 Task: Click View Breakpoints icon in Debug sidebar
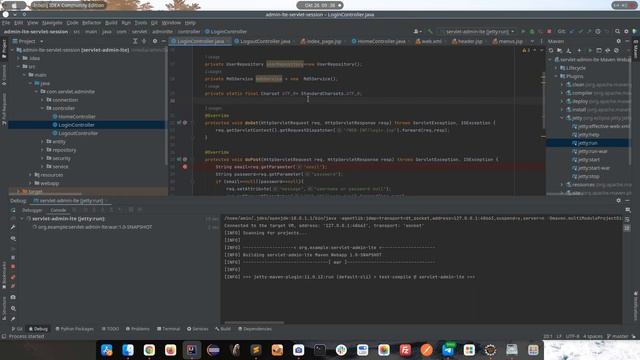pos(13,277)
